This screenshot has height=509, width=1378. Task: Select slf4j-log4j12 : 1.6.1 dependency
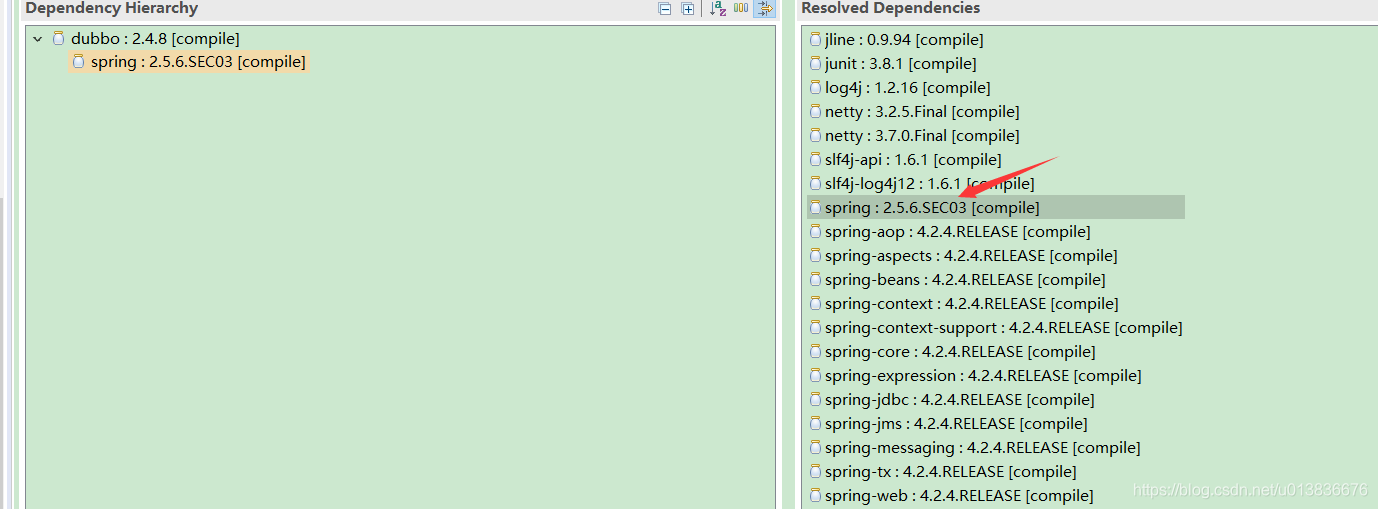929,184
